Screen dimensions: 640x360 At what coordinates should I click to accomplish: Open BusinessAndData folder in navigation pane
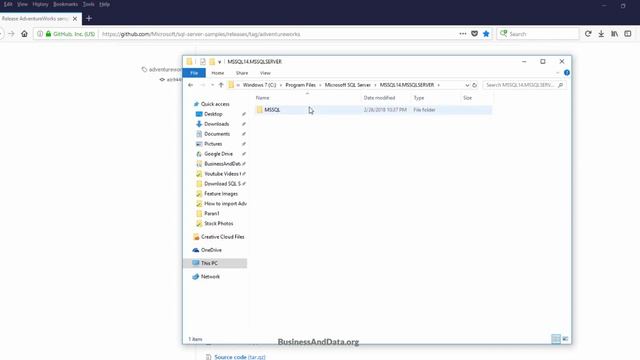pos(222,164)
